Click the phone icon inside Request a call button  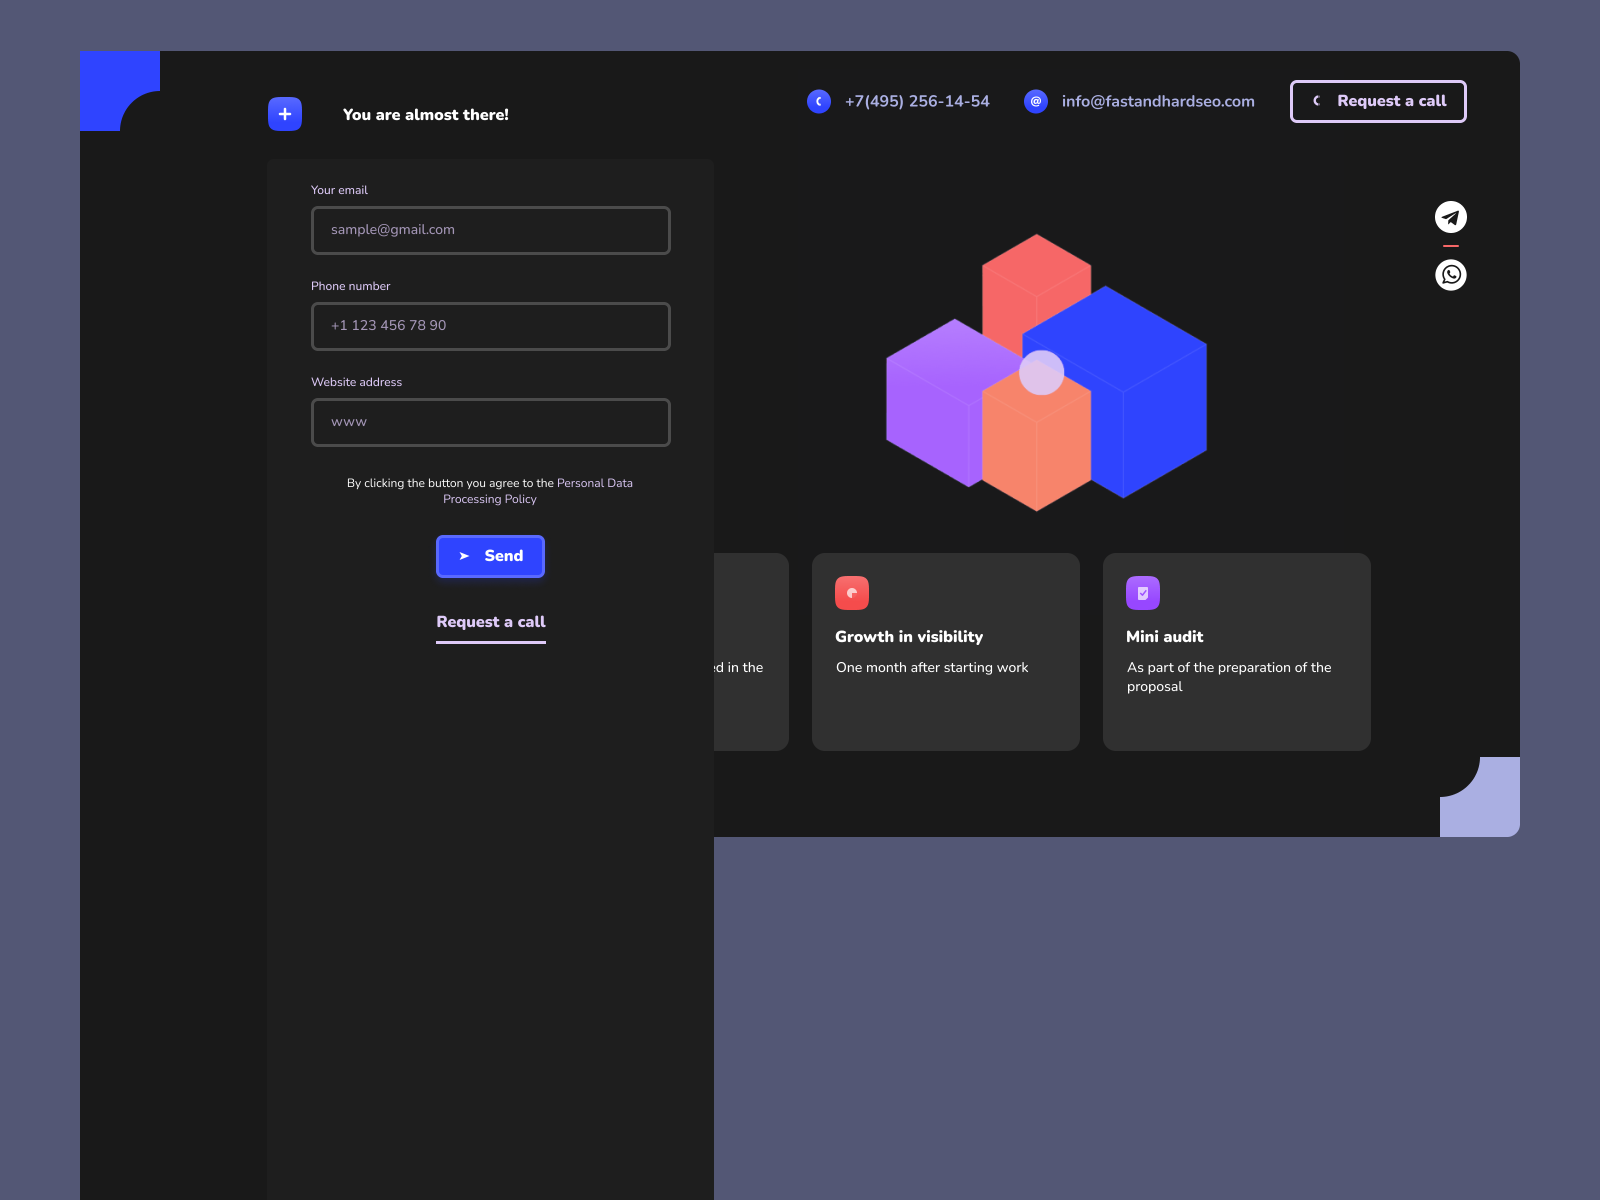(1315, 101)
